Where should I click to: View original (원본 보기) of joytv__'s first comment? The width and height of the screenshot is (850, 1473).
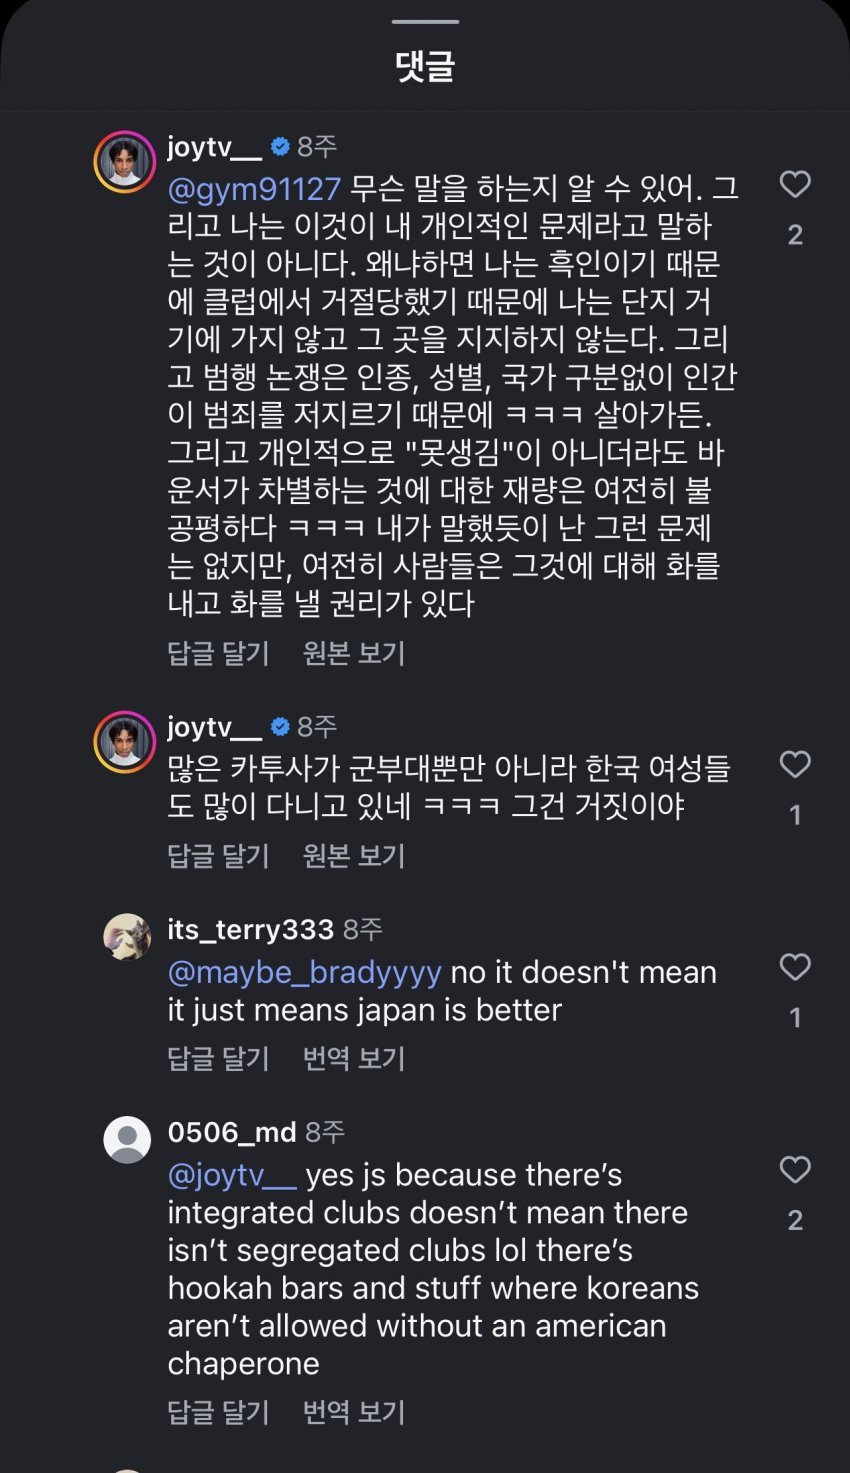point(354,654)
